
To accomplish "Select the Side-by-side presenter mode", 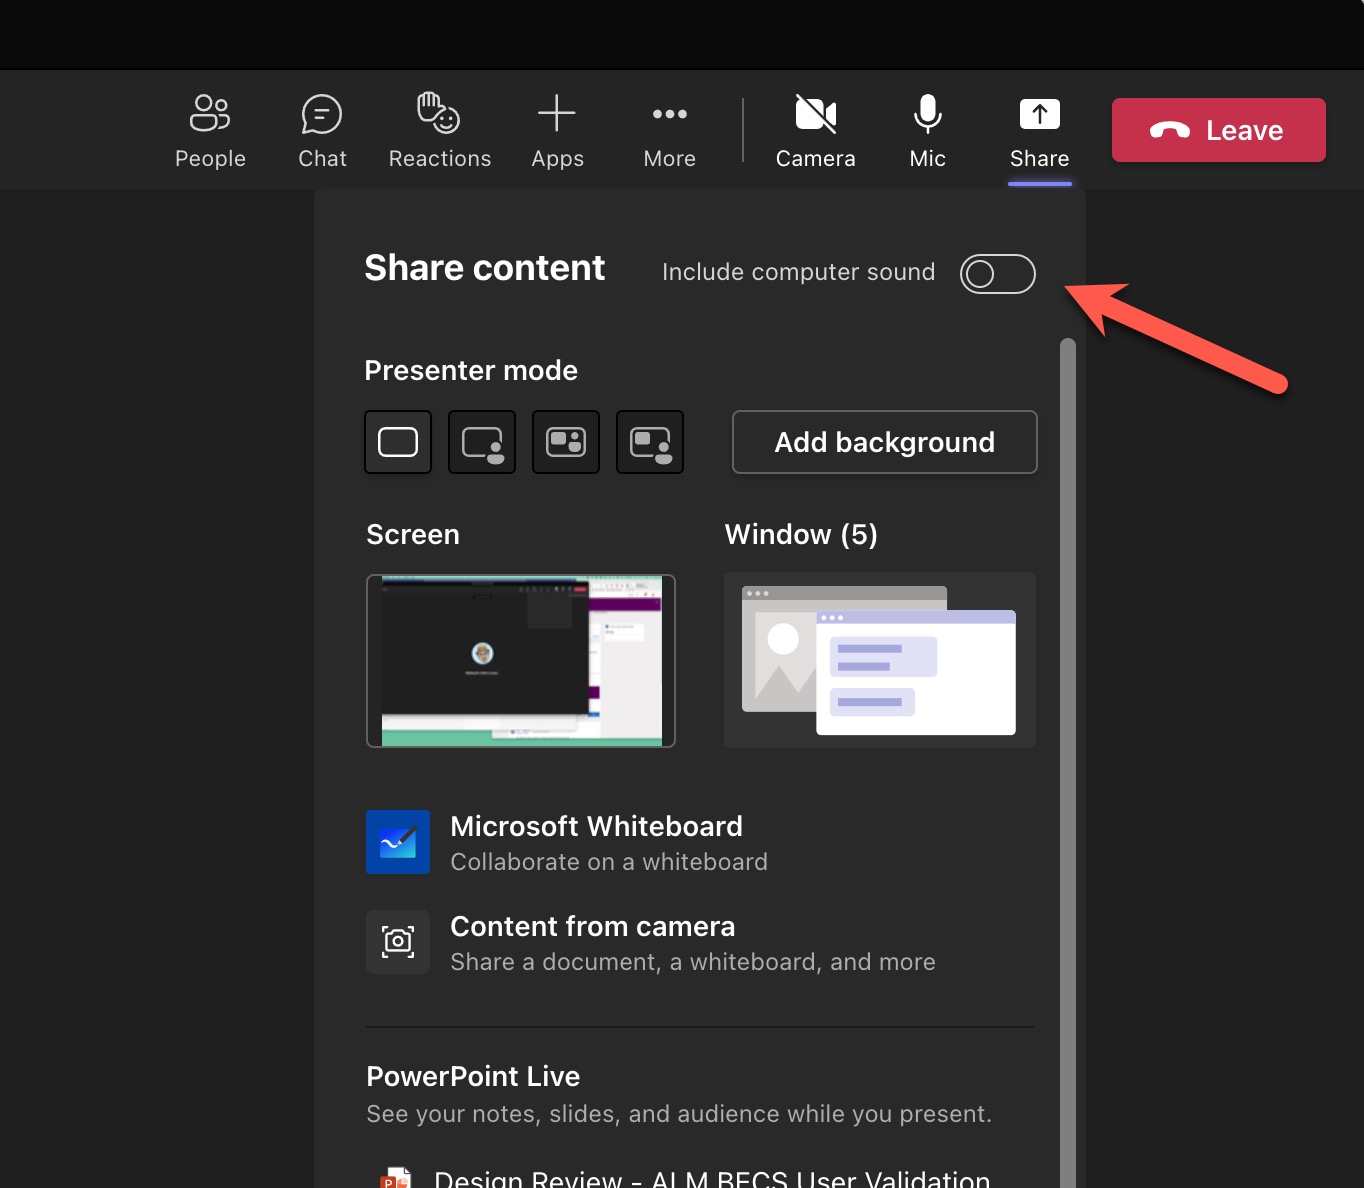I will pos(566,442).
